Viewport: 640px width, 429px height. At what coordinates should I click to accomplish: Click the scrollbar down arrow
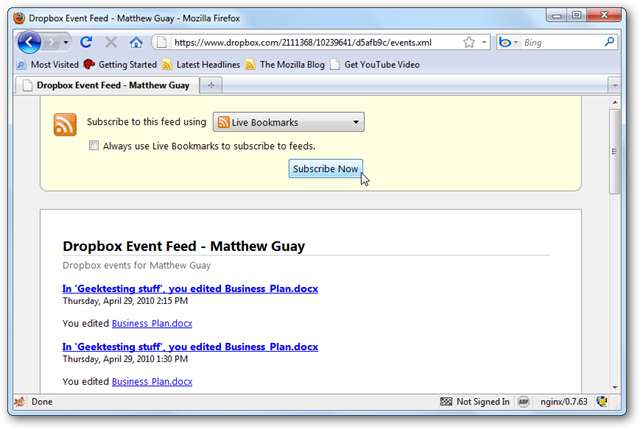(x=615, y=387)
